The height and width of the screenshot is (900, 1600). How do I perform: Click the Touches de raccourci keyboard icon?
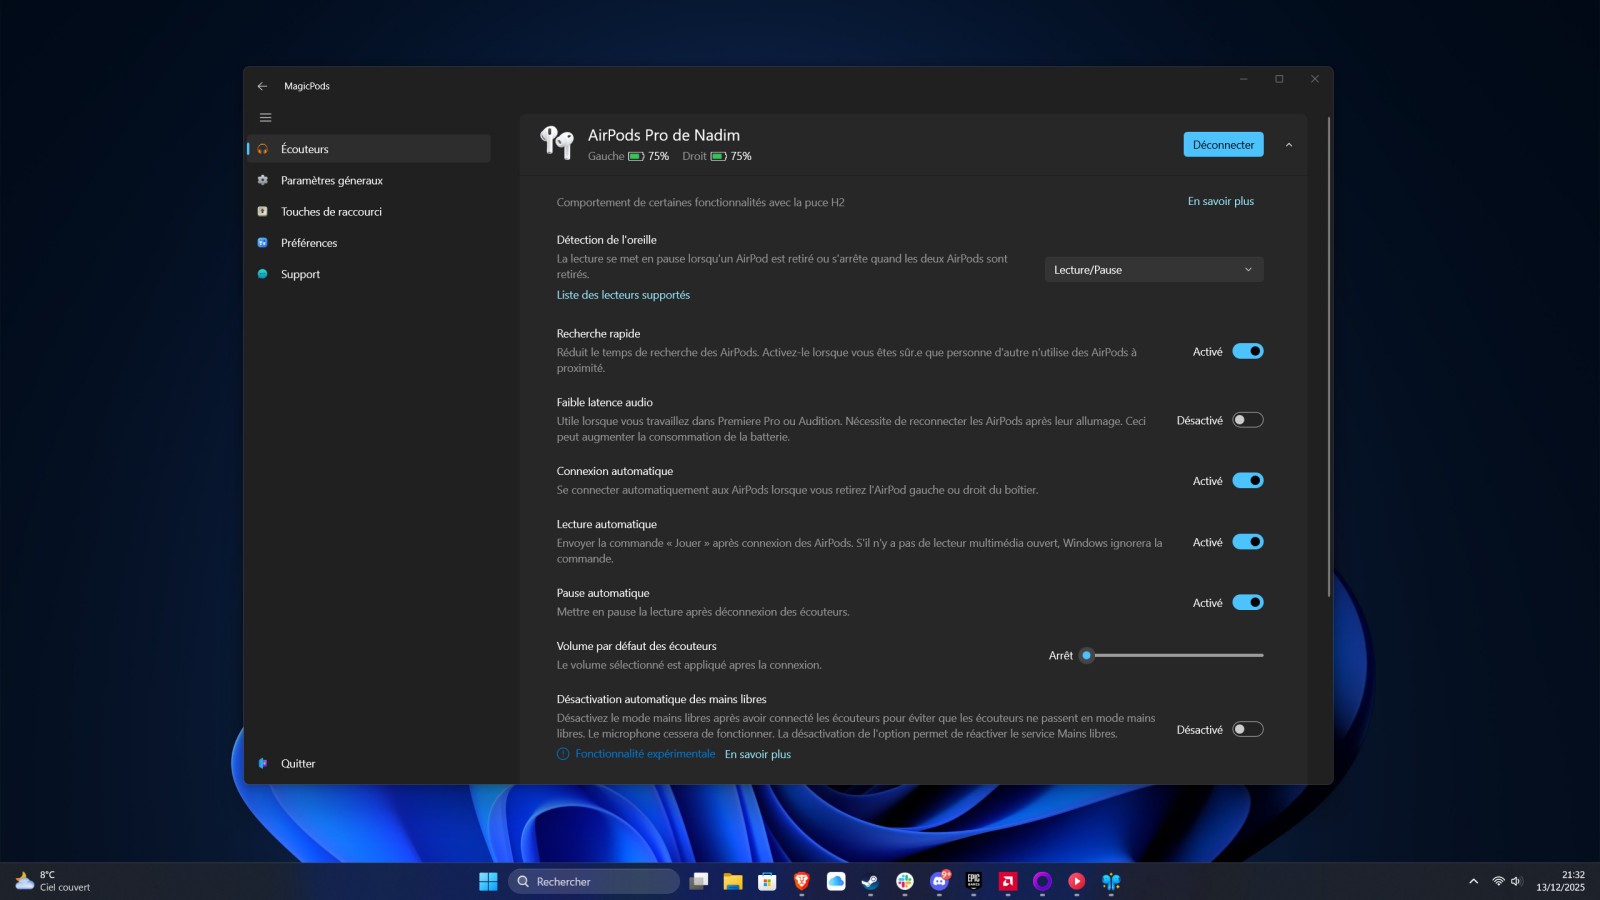[x=262, y=211]
